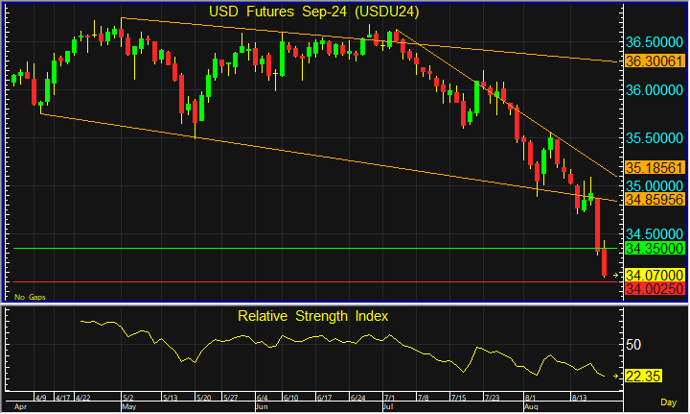Click the RSI 22.35 value label
The image size is (690, 414).
643,376
